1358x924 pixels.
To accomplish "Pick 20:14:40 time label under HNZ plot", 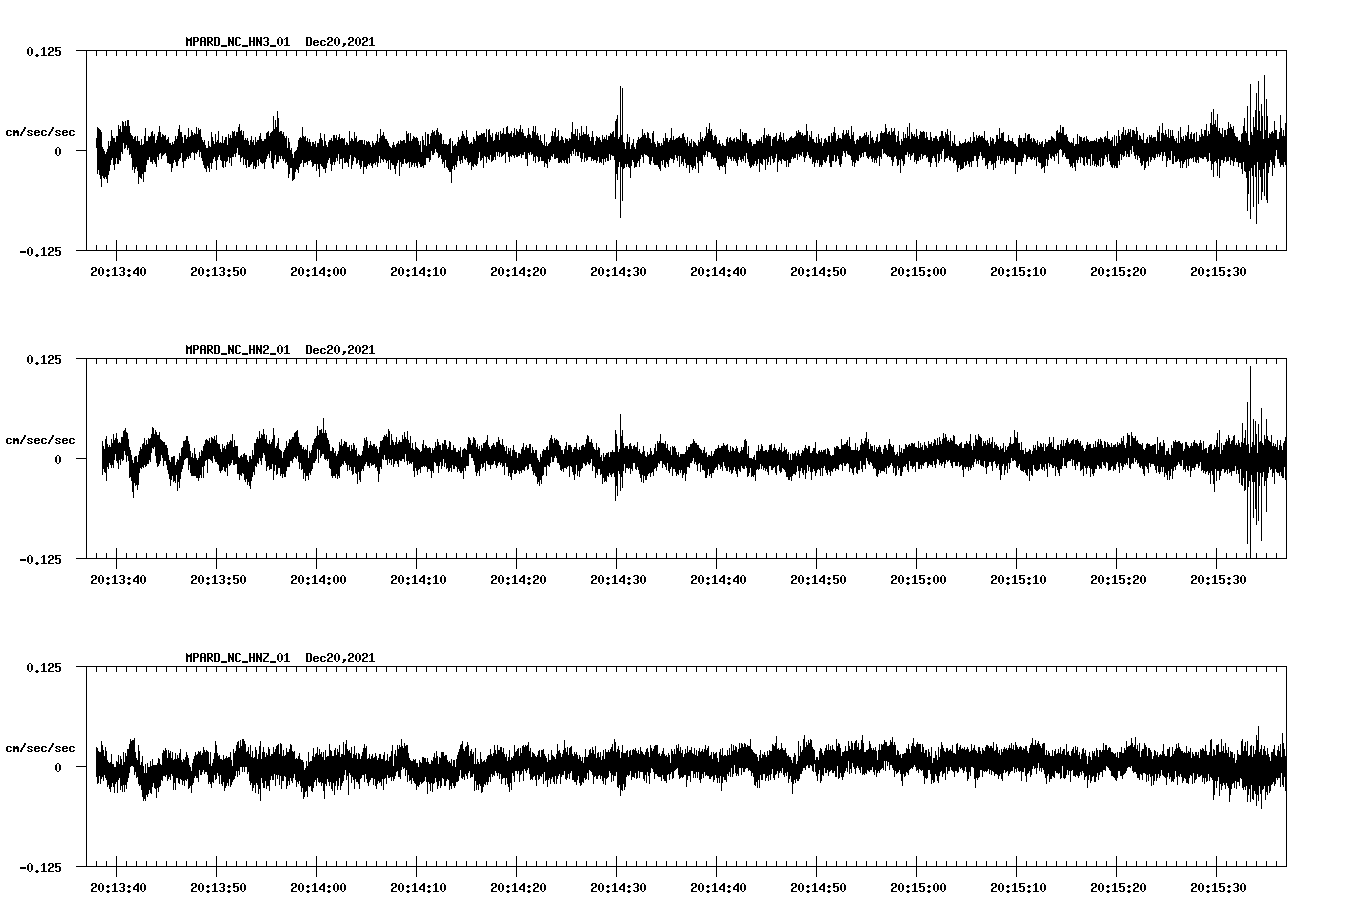I will pos(718,887).
